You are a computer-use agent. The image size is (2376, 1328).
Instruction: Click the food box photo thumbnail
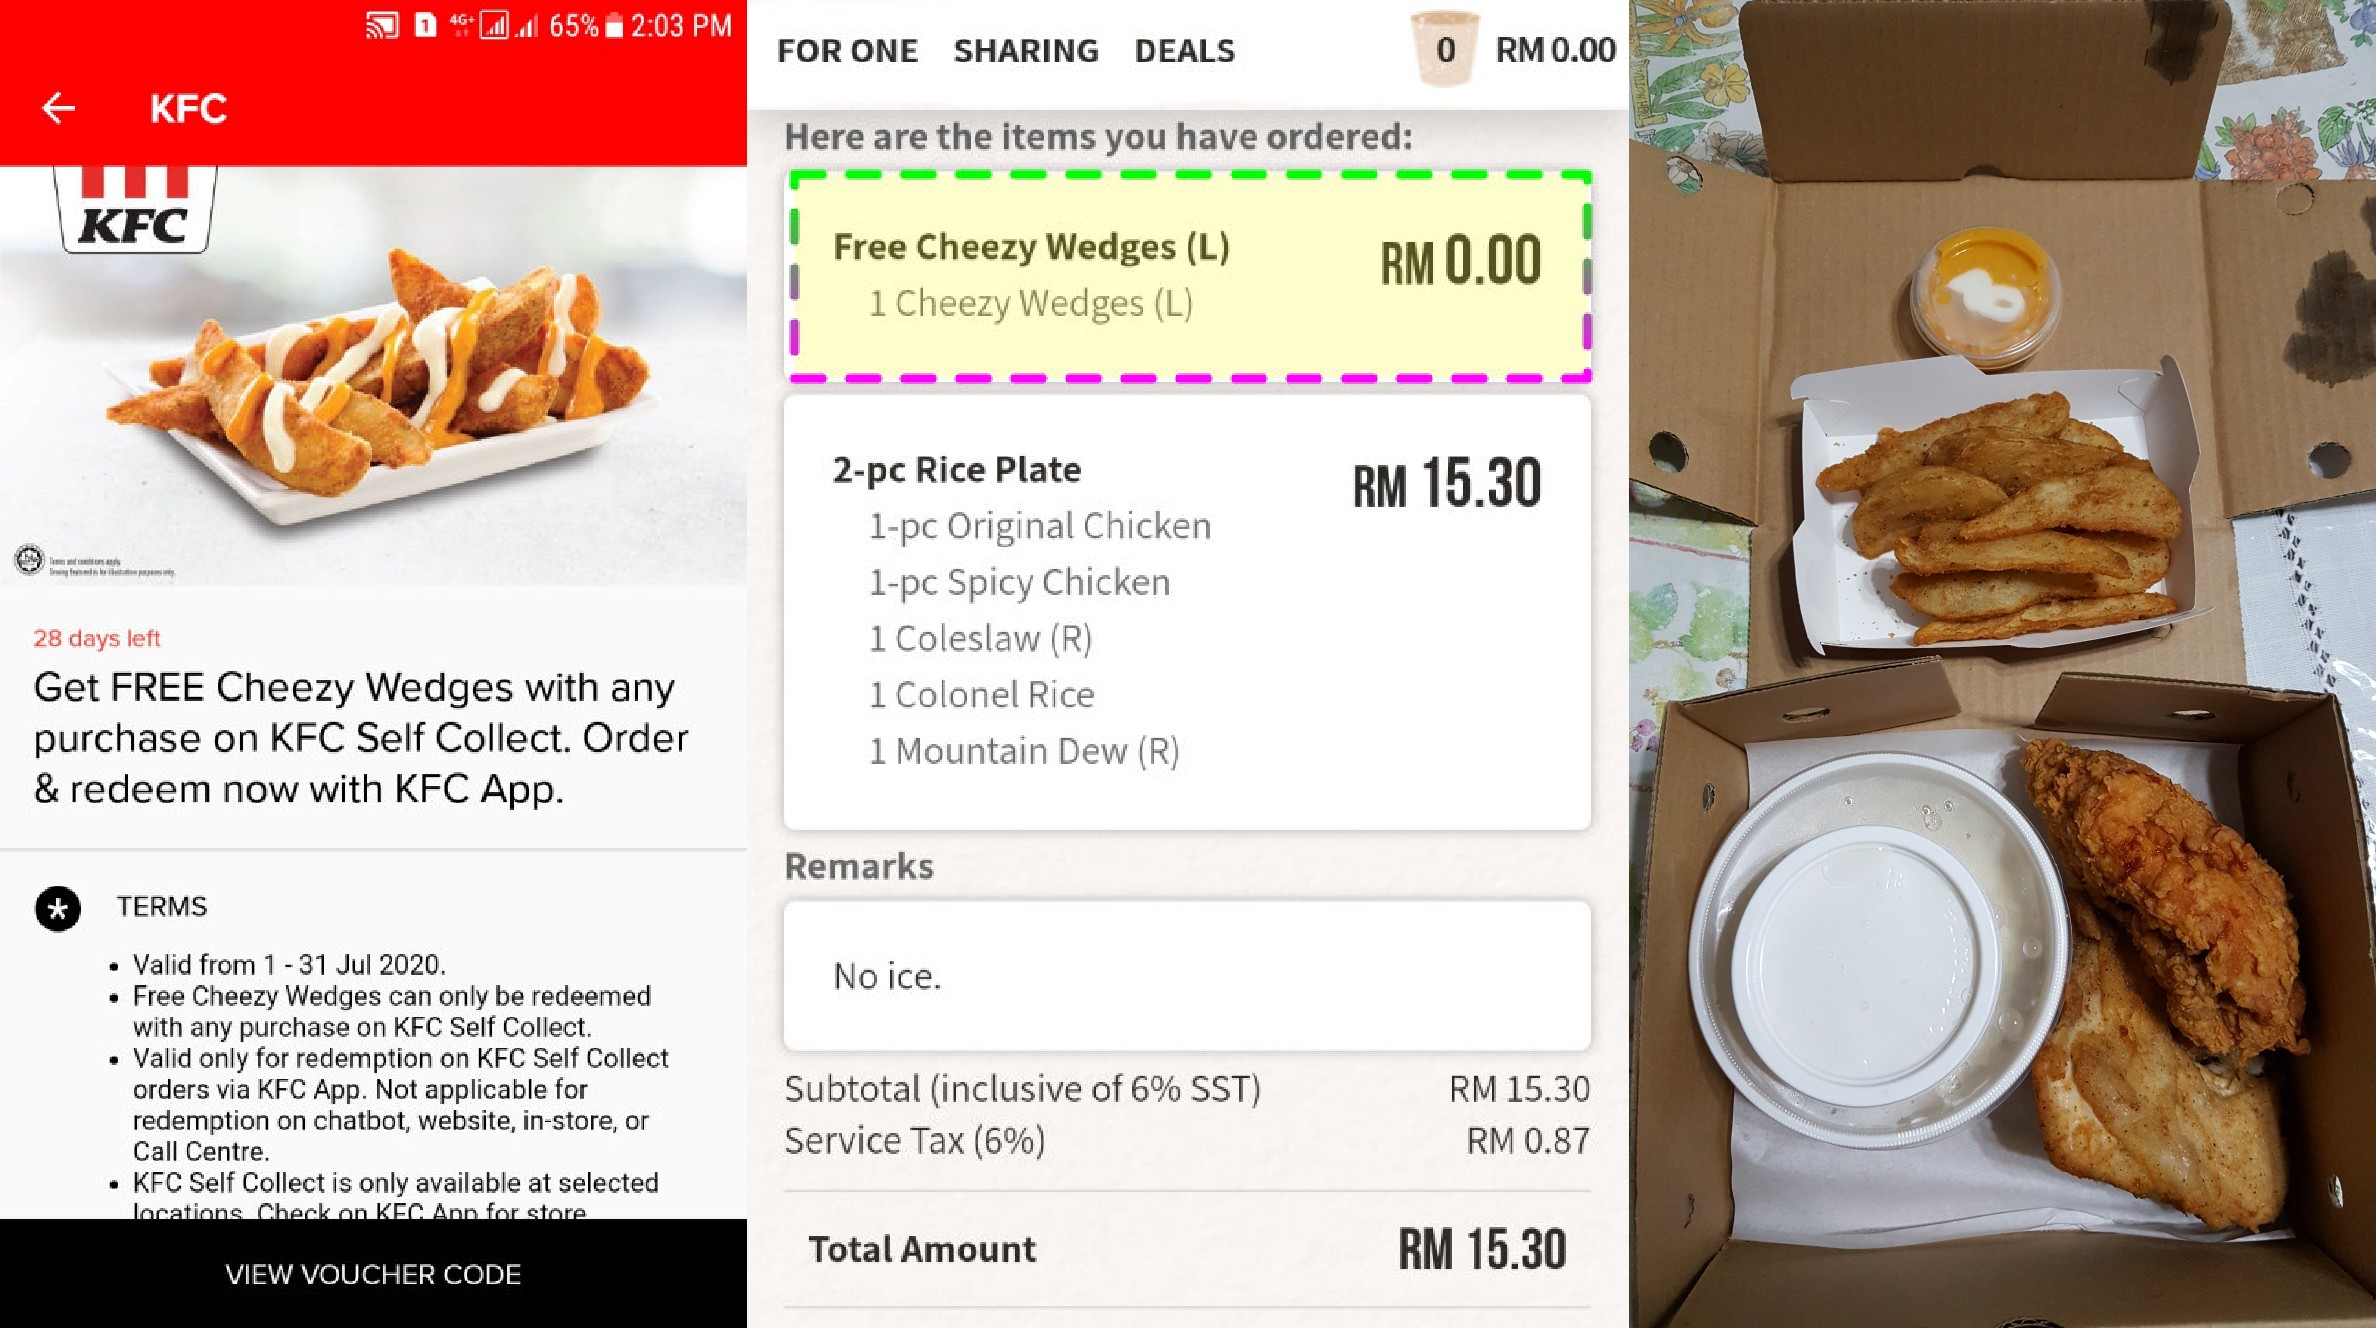click(2002, 664)
